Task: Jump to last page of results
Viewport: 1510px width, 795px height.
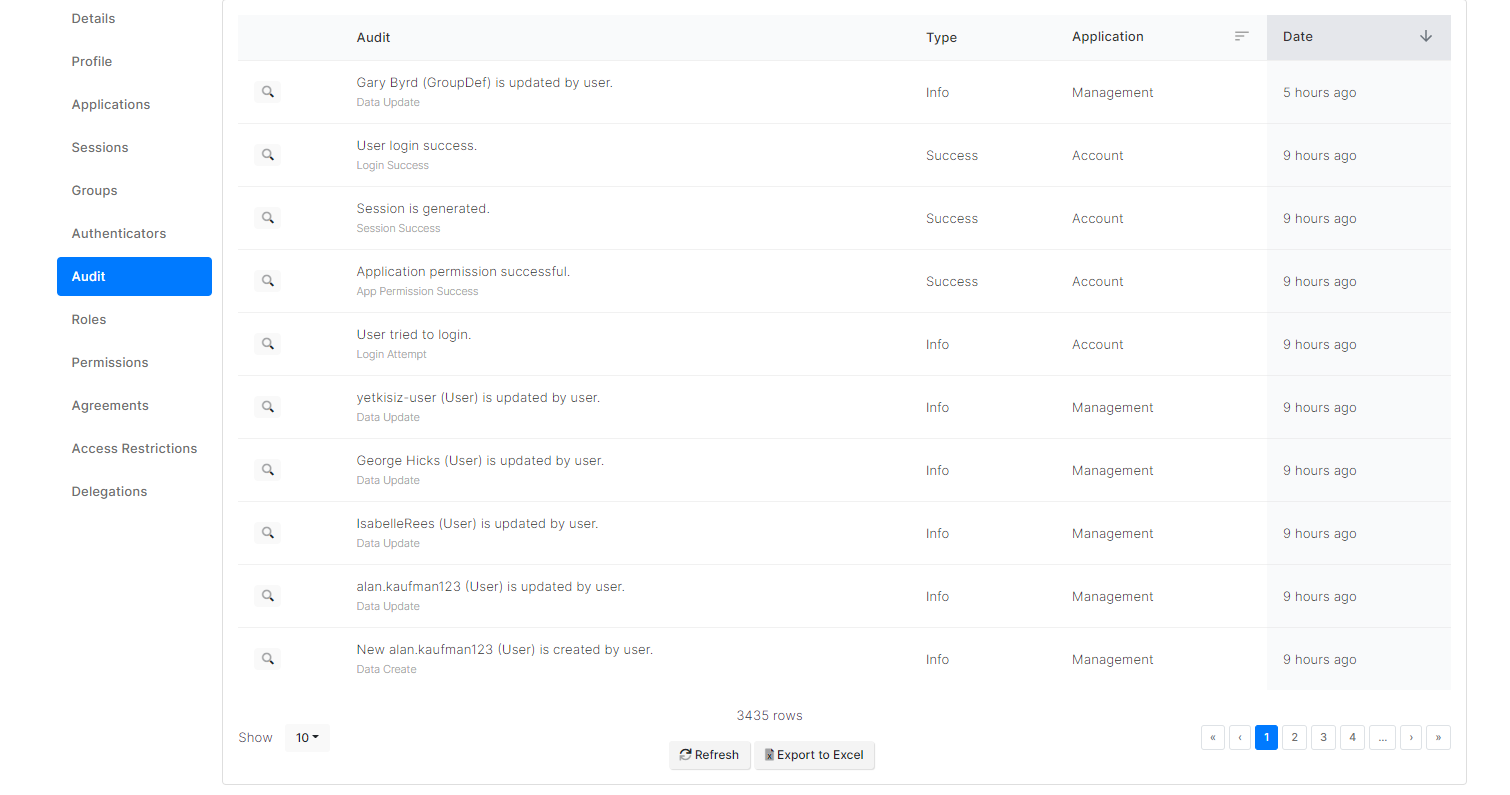Action: 1438,738
